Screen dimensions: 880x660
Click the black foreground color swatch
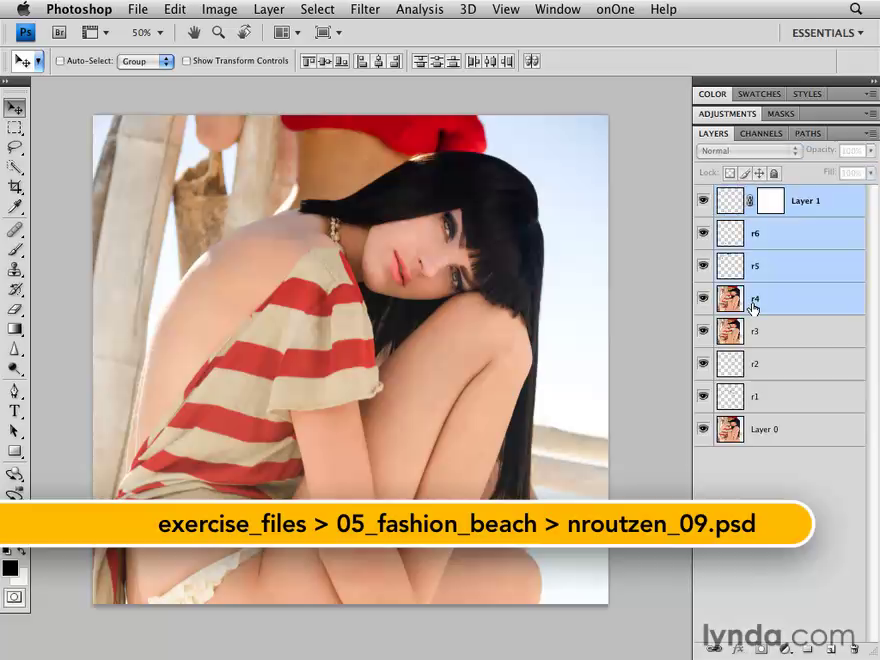pyautogui.click(x=10, y=567)
